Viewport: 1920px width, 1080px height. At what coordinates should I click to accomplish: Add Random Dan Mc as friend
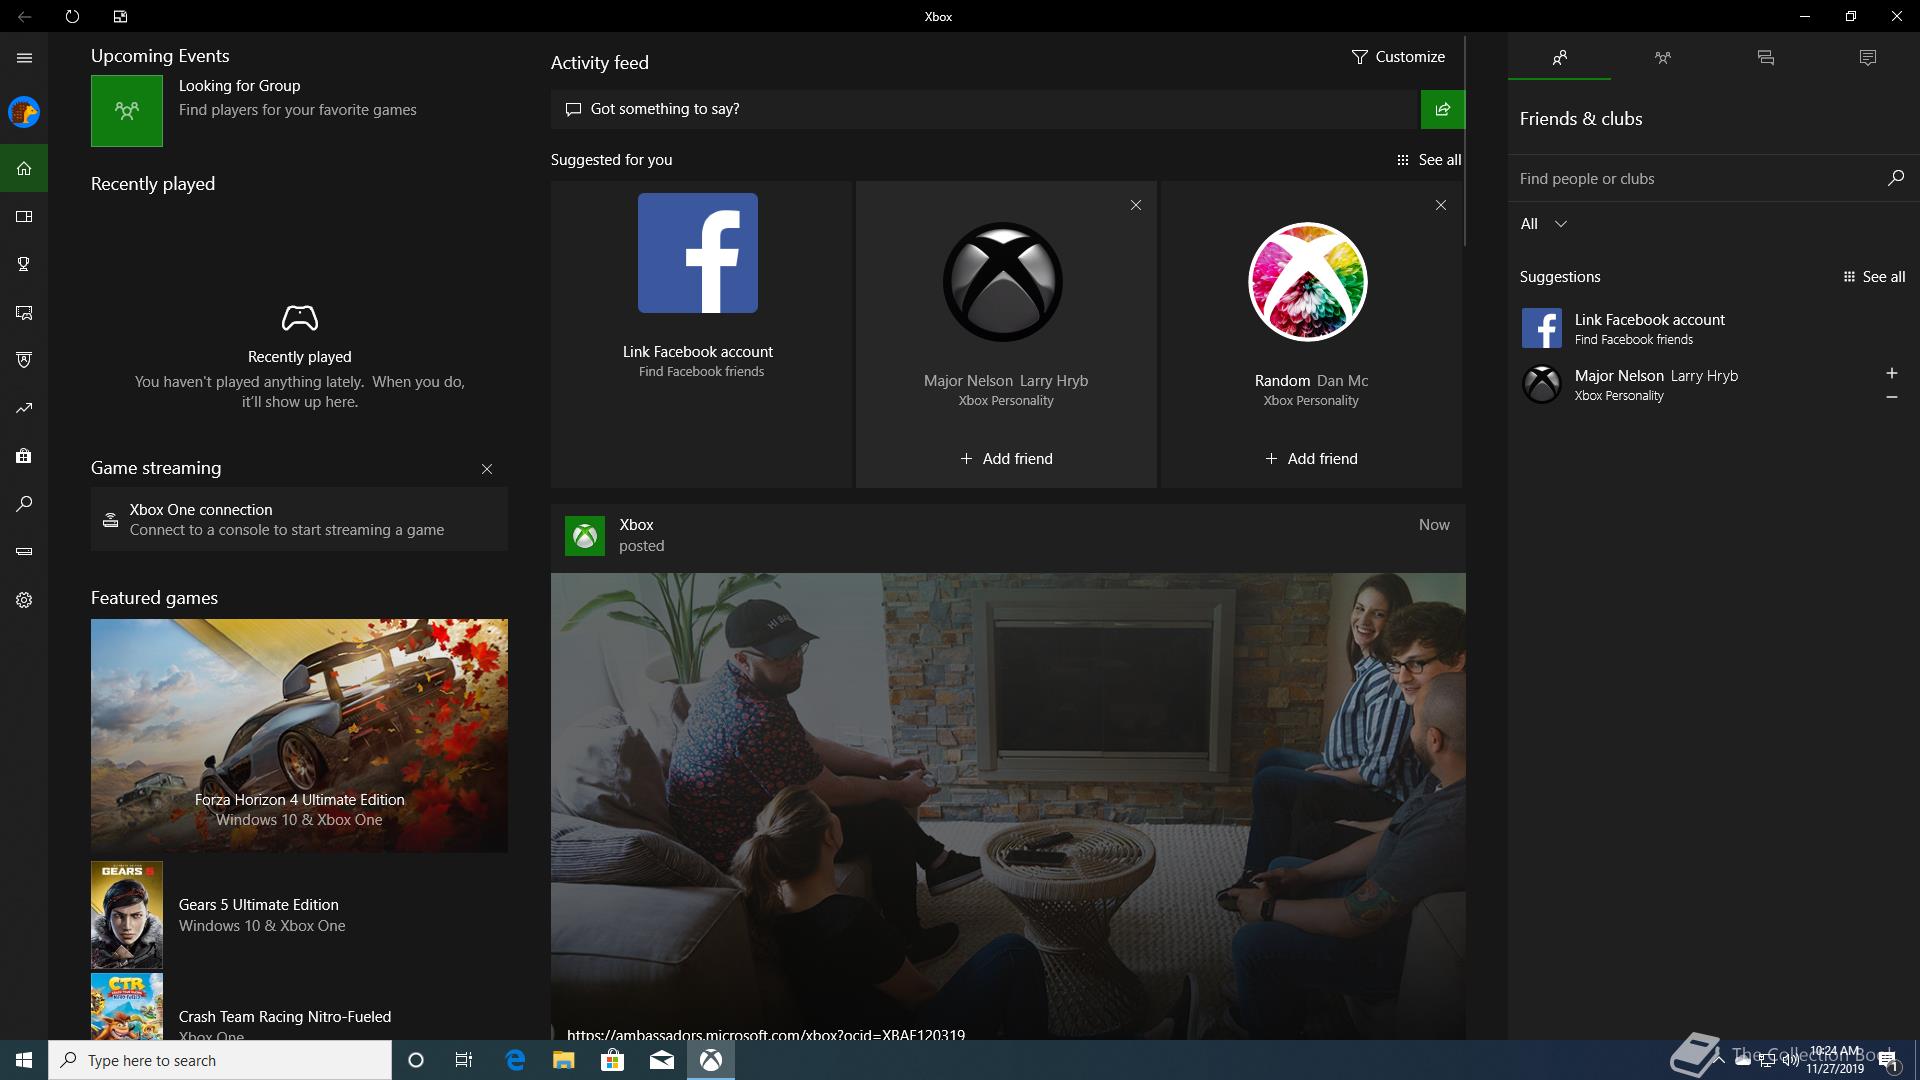coord(1311,459)
